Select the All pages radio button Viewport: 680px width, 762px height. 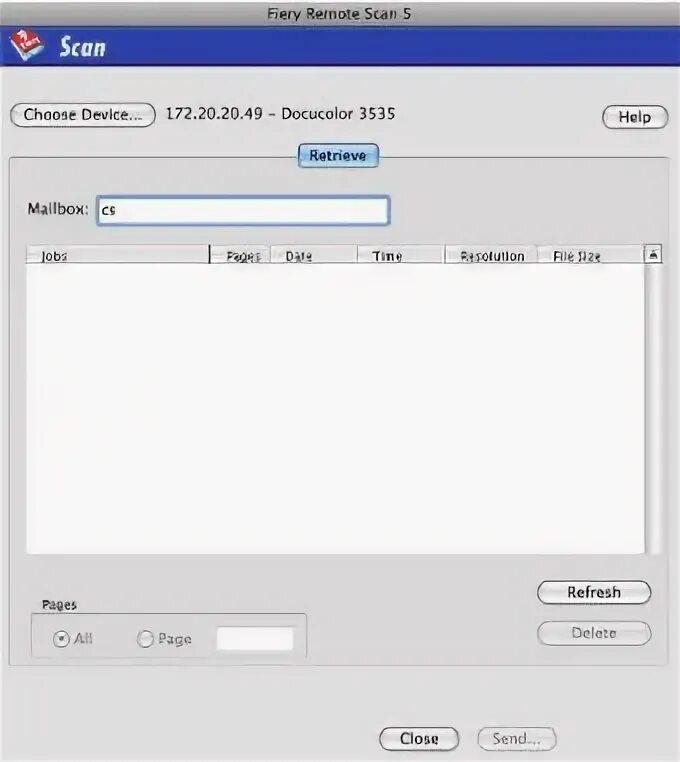(x=61, y=639)
